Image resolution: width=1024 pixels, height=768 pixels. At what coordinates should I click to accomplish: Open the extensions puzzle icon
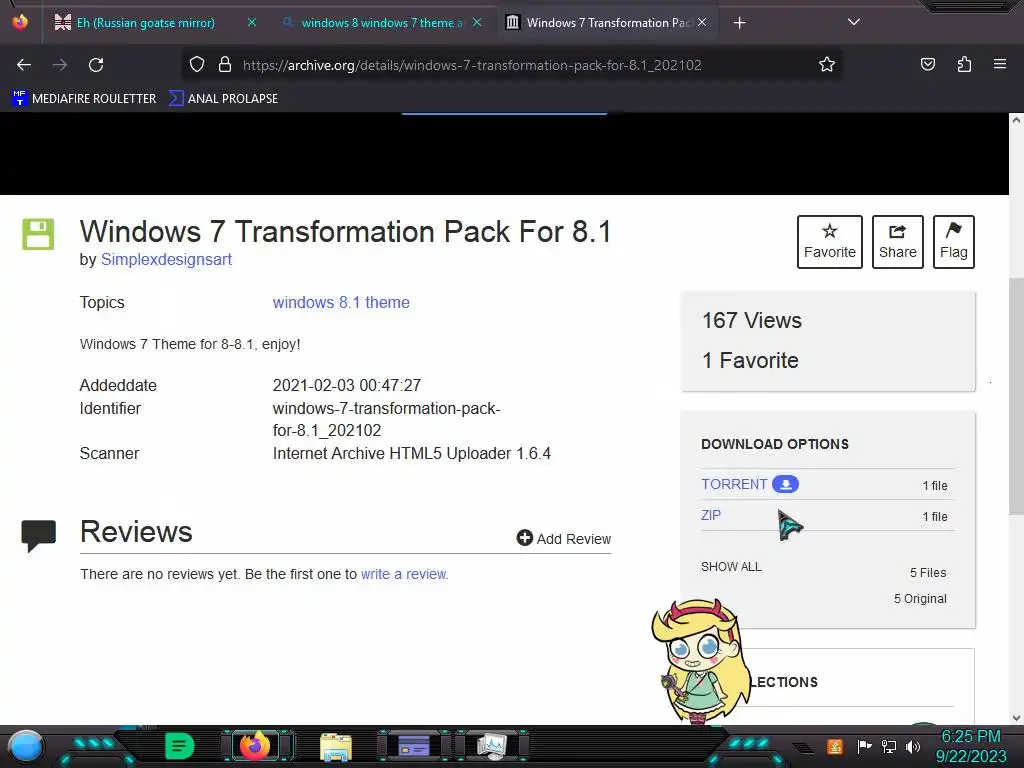(964, 64)
